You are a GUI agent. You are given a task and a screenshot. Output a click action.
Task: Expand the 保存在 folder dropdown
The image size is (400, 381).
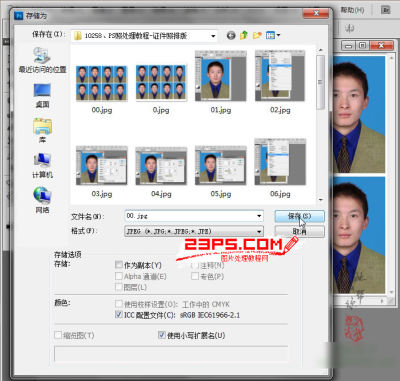213,36
